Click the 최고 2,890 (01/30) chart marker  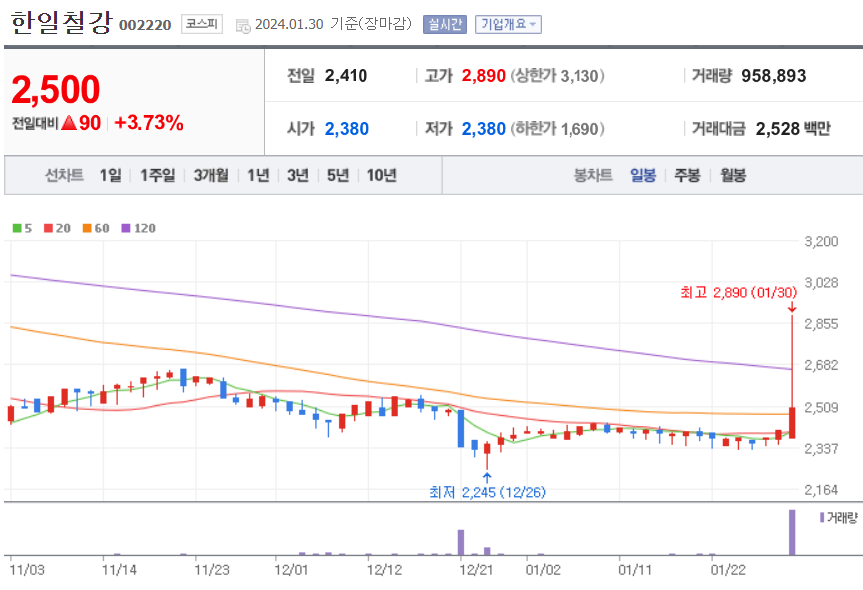click(x=739, y=292)
